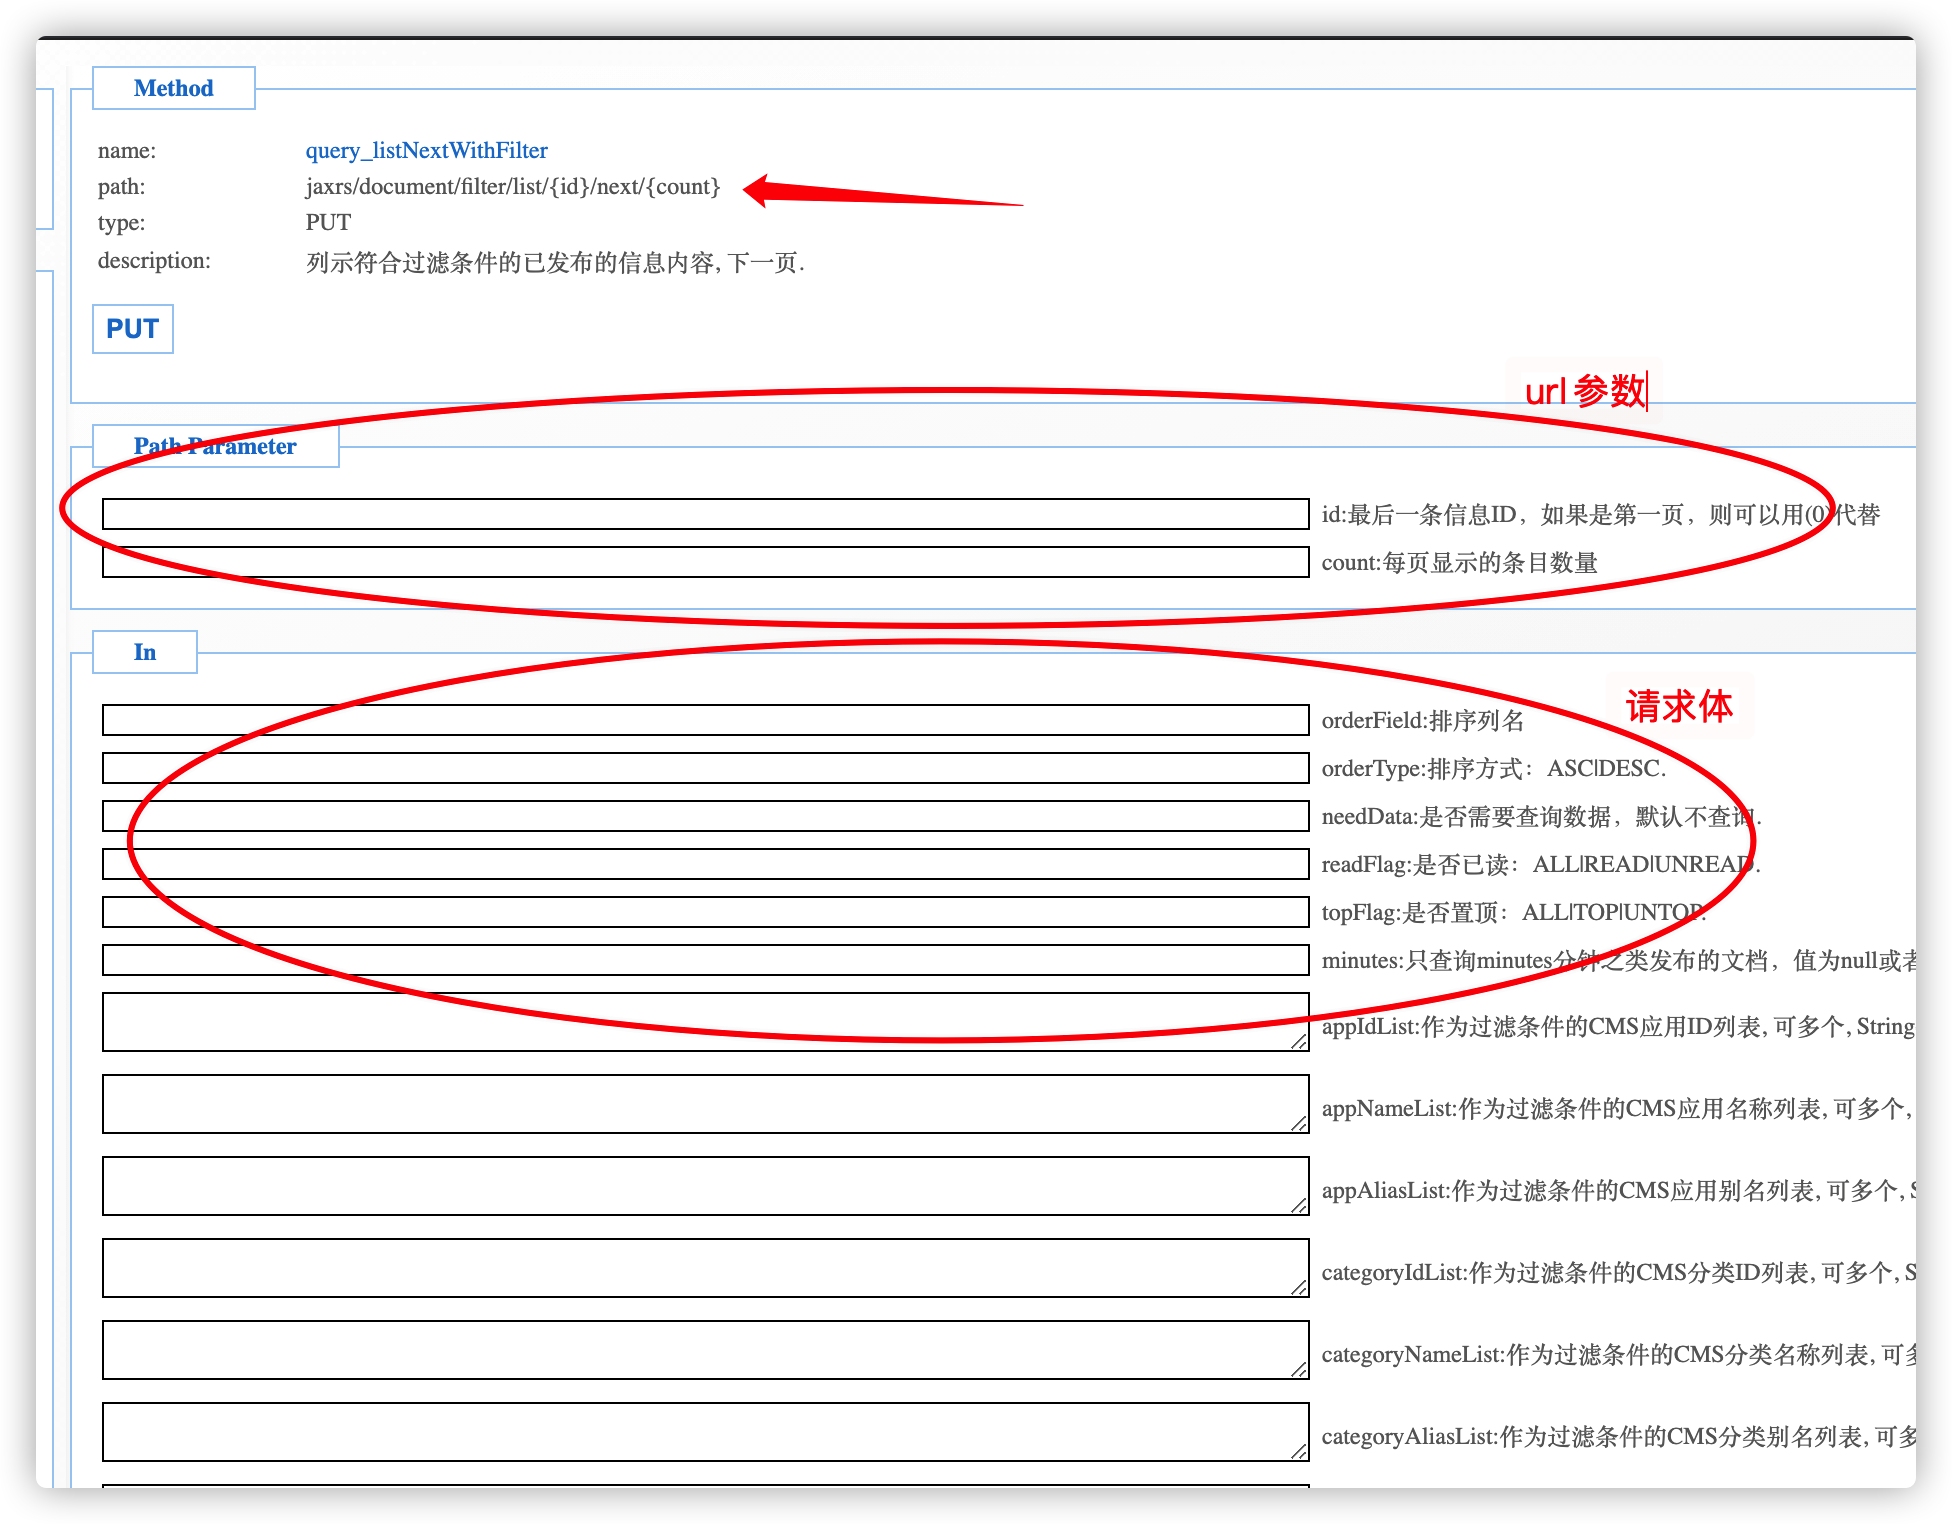Image resolution: width=1952 pixels, height=1524 pixels.
Task: Click the categoryIdList textarea
Action: click(x=705, y=1268)
